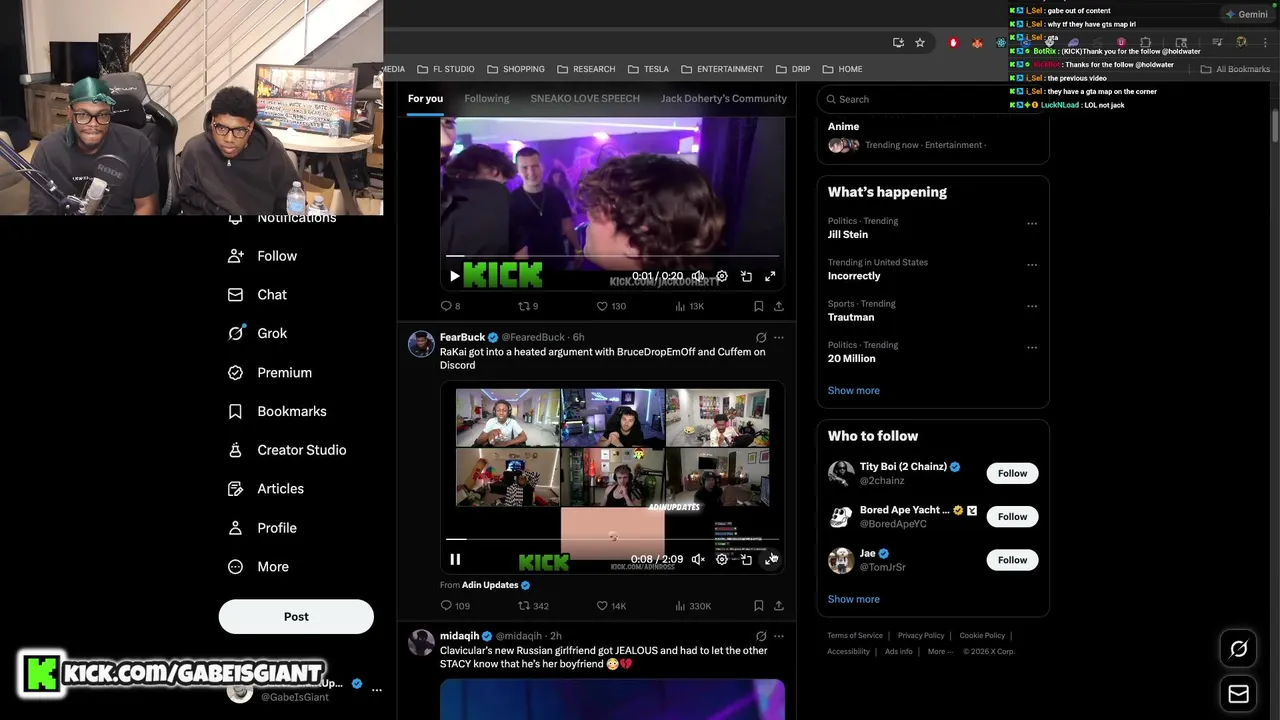Open settings gear on top video
This screenshot has height=720, width=1280.
tap(722, 276)
